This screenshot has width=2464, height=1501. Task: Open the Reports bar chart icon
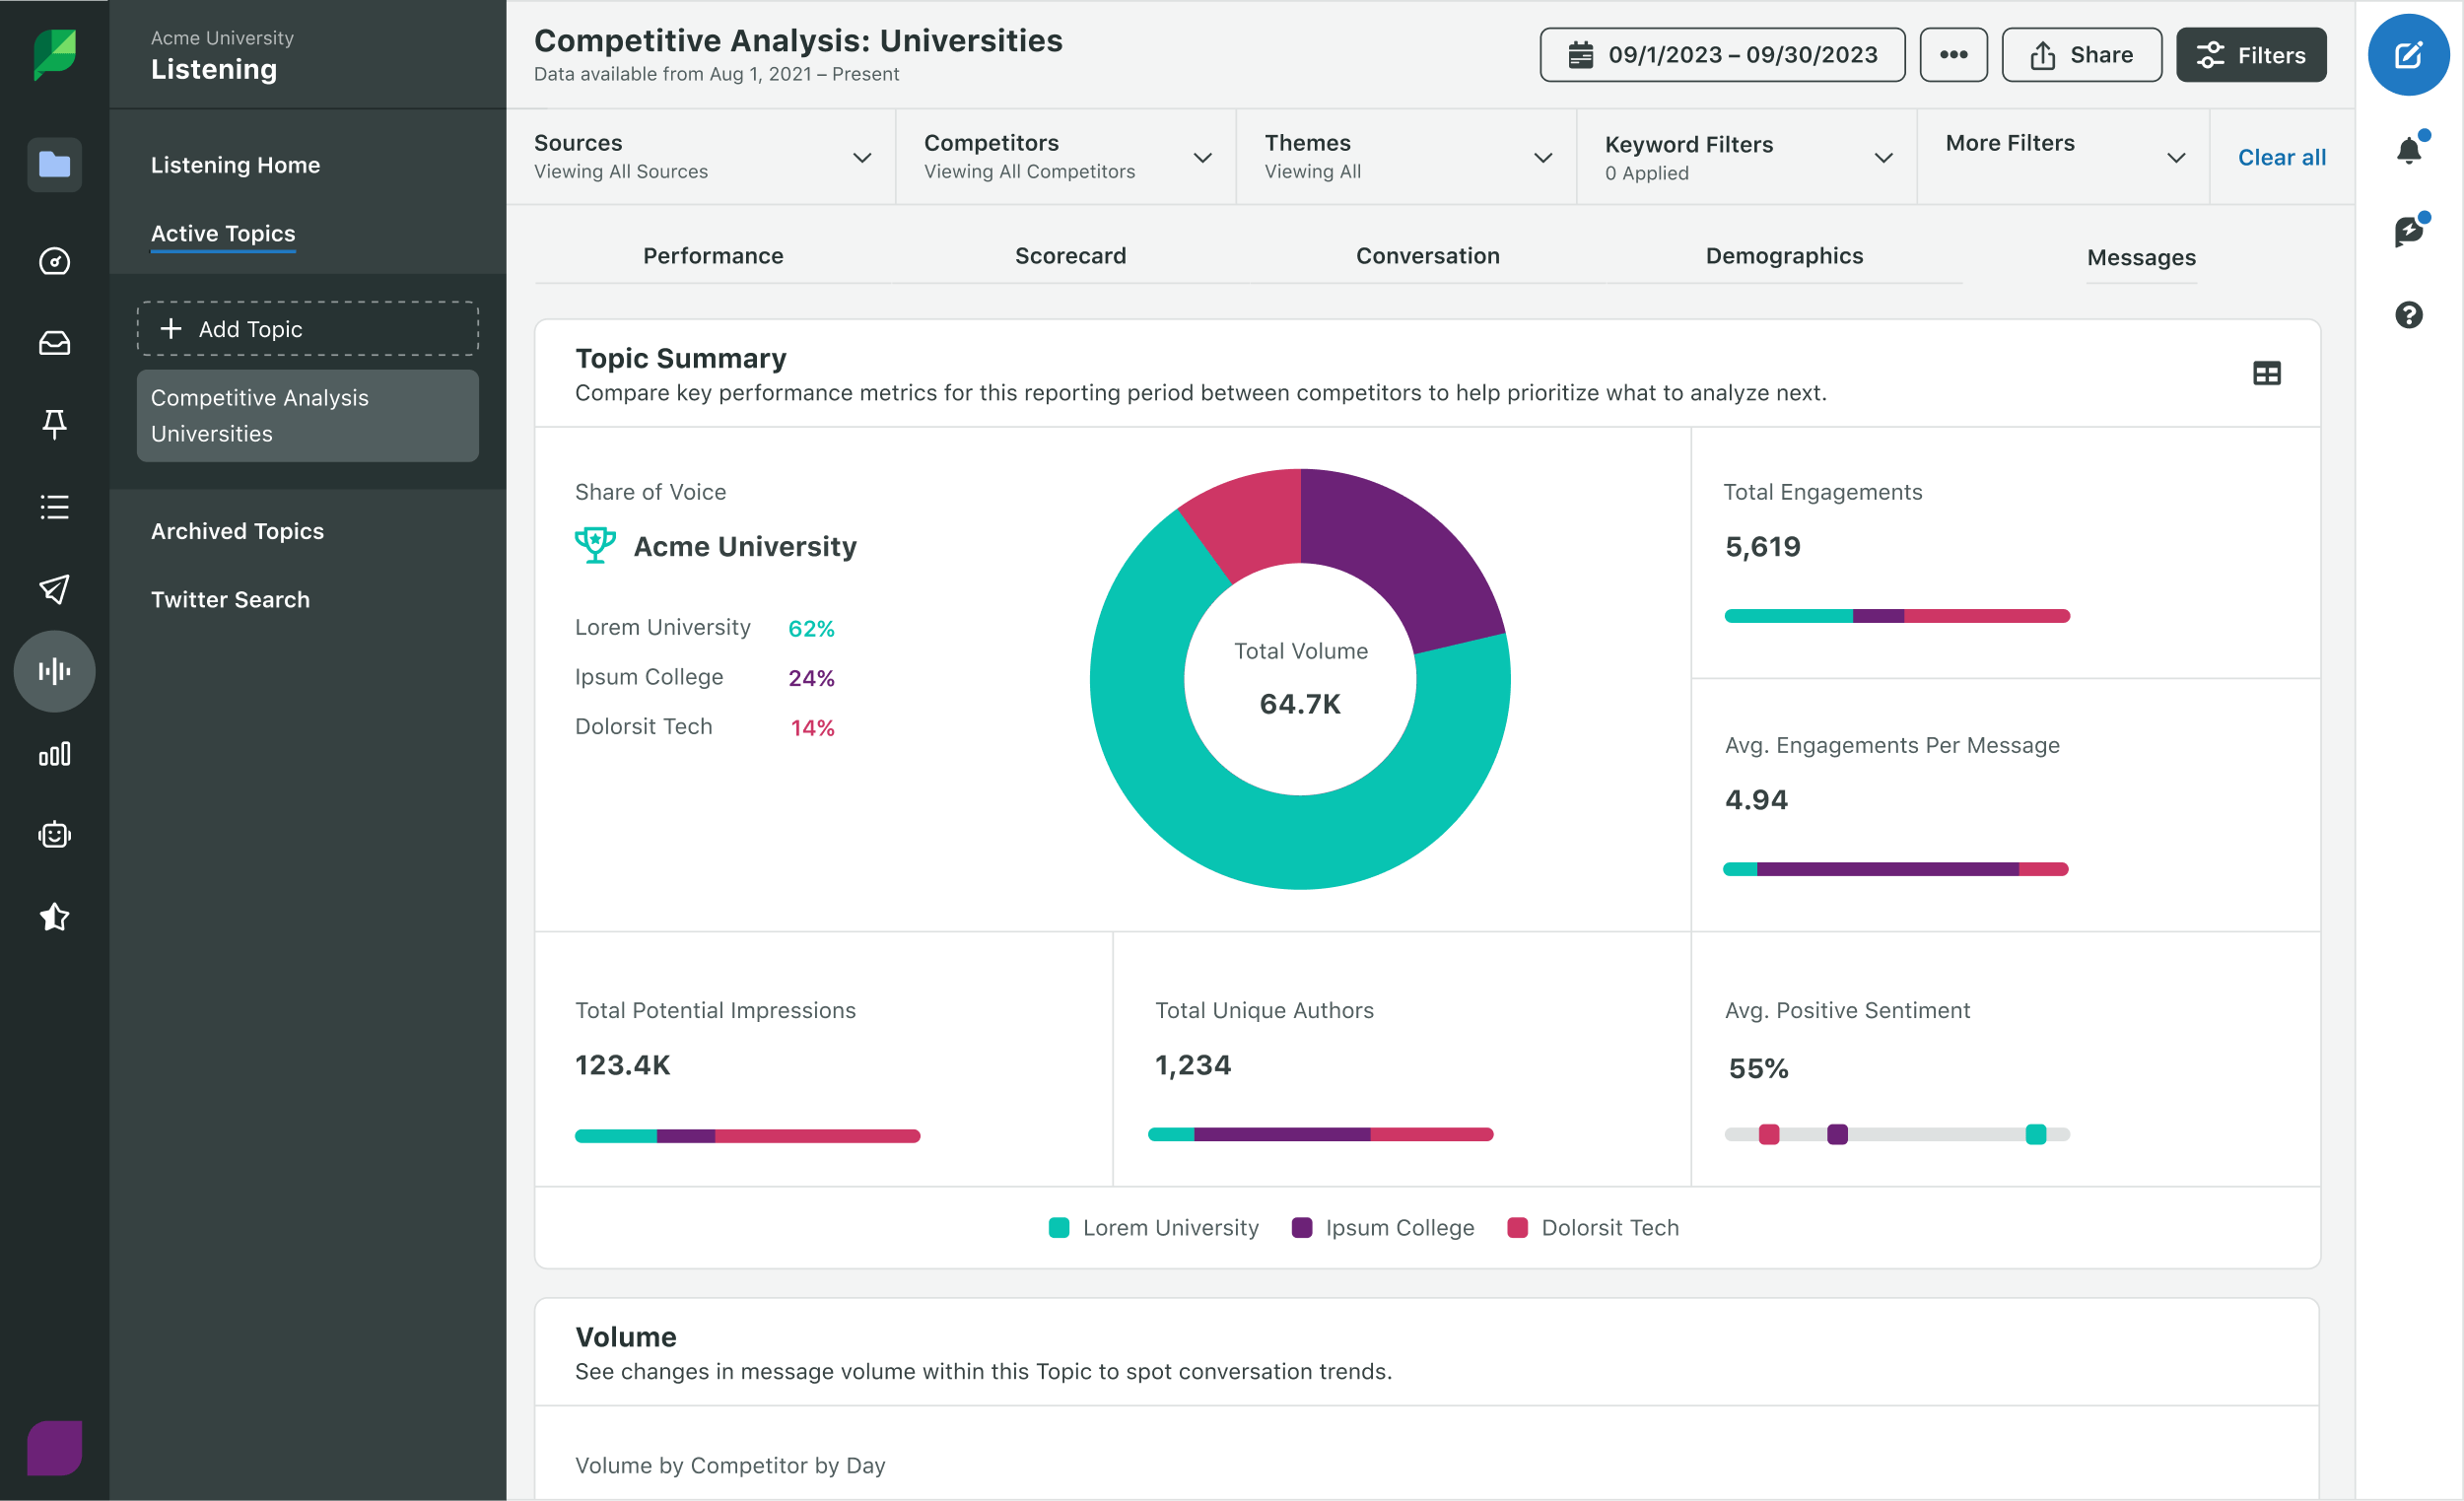tap(54, 754)
